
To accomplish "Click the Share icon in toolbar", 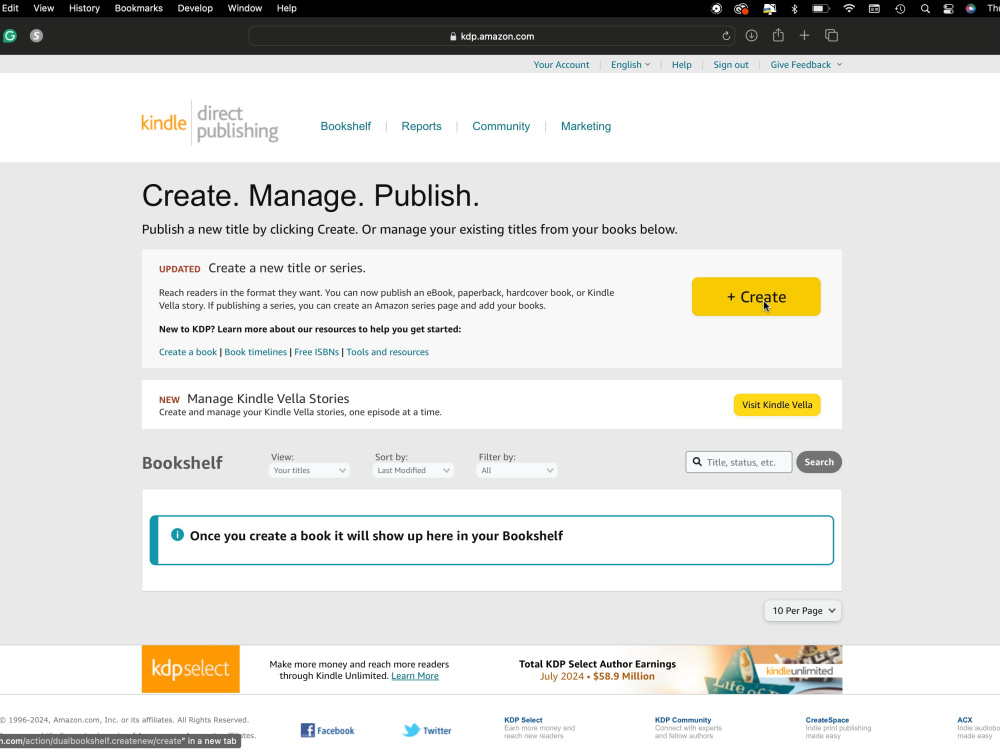I will 778,36.
